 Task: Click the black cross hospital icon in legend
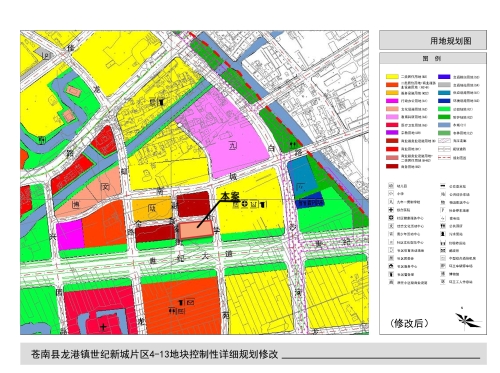tap(391, 210)
